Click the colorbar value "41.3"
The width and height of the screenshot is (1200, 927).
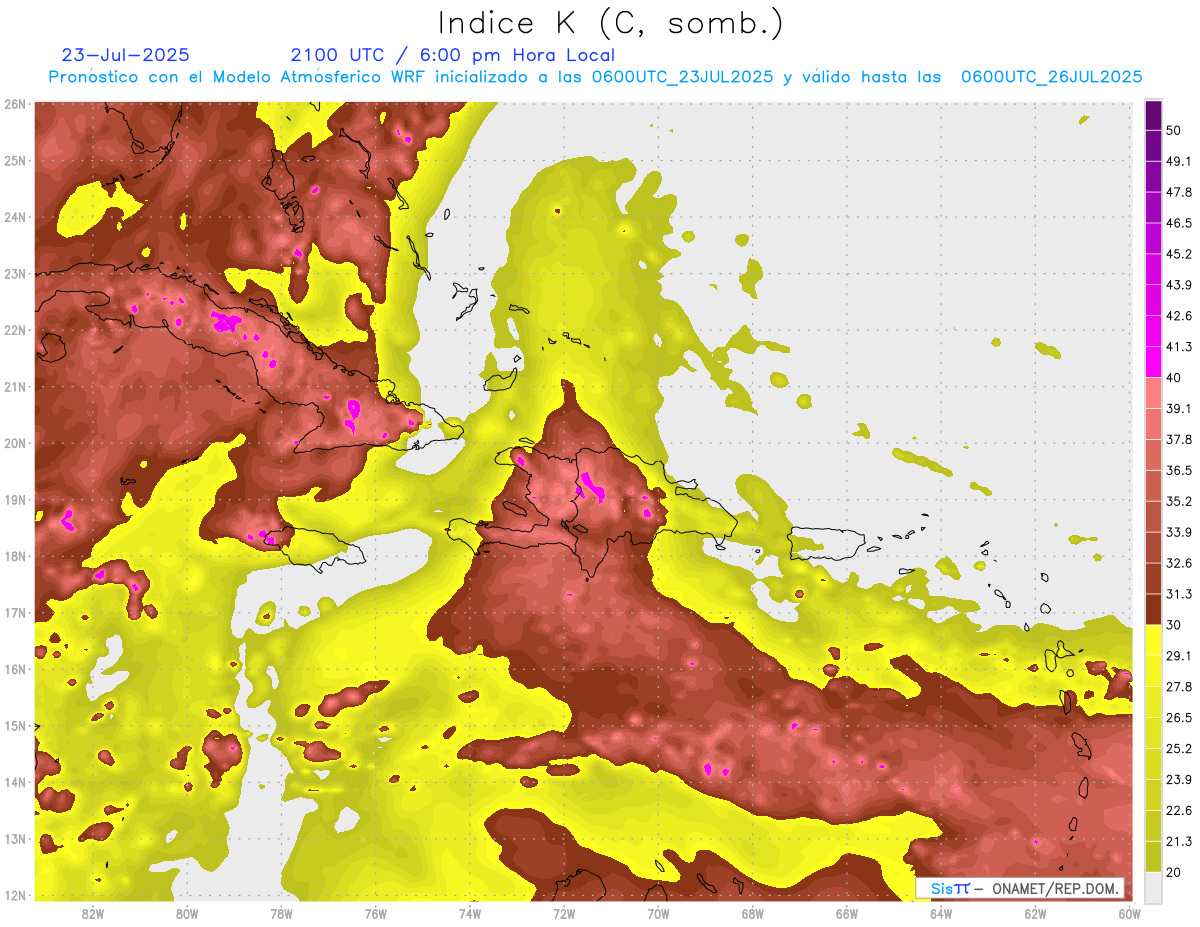tap(1179, 347)
